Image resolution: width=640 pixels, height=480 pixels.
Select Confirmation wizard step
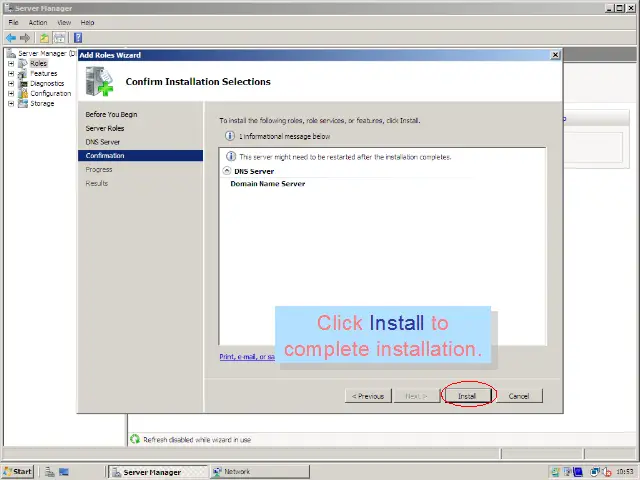coord(140,156)
